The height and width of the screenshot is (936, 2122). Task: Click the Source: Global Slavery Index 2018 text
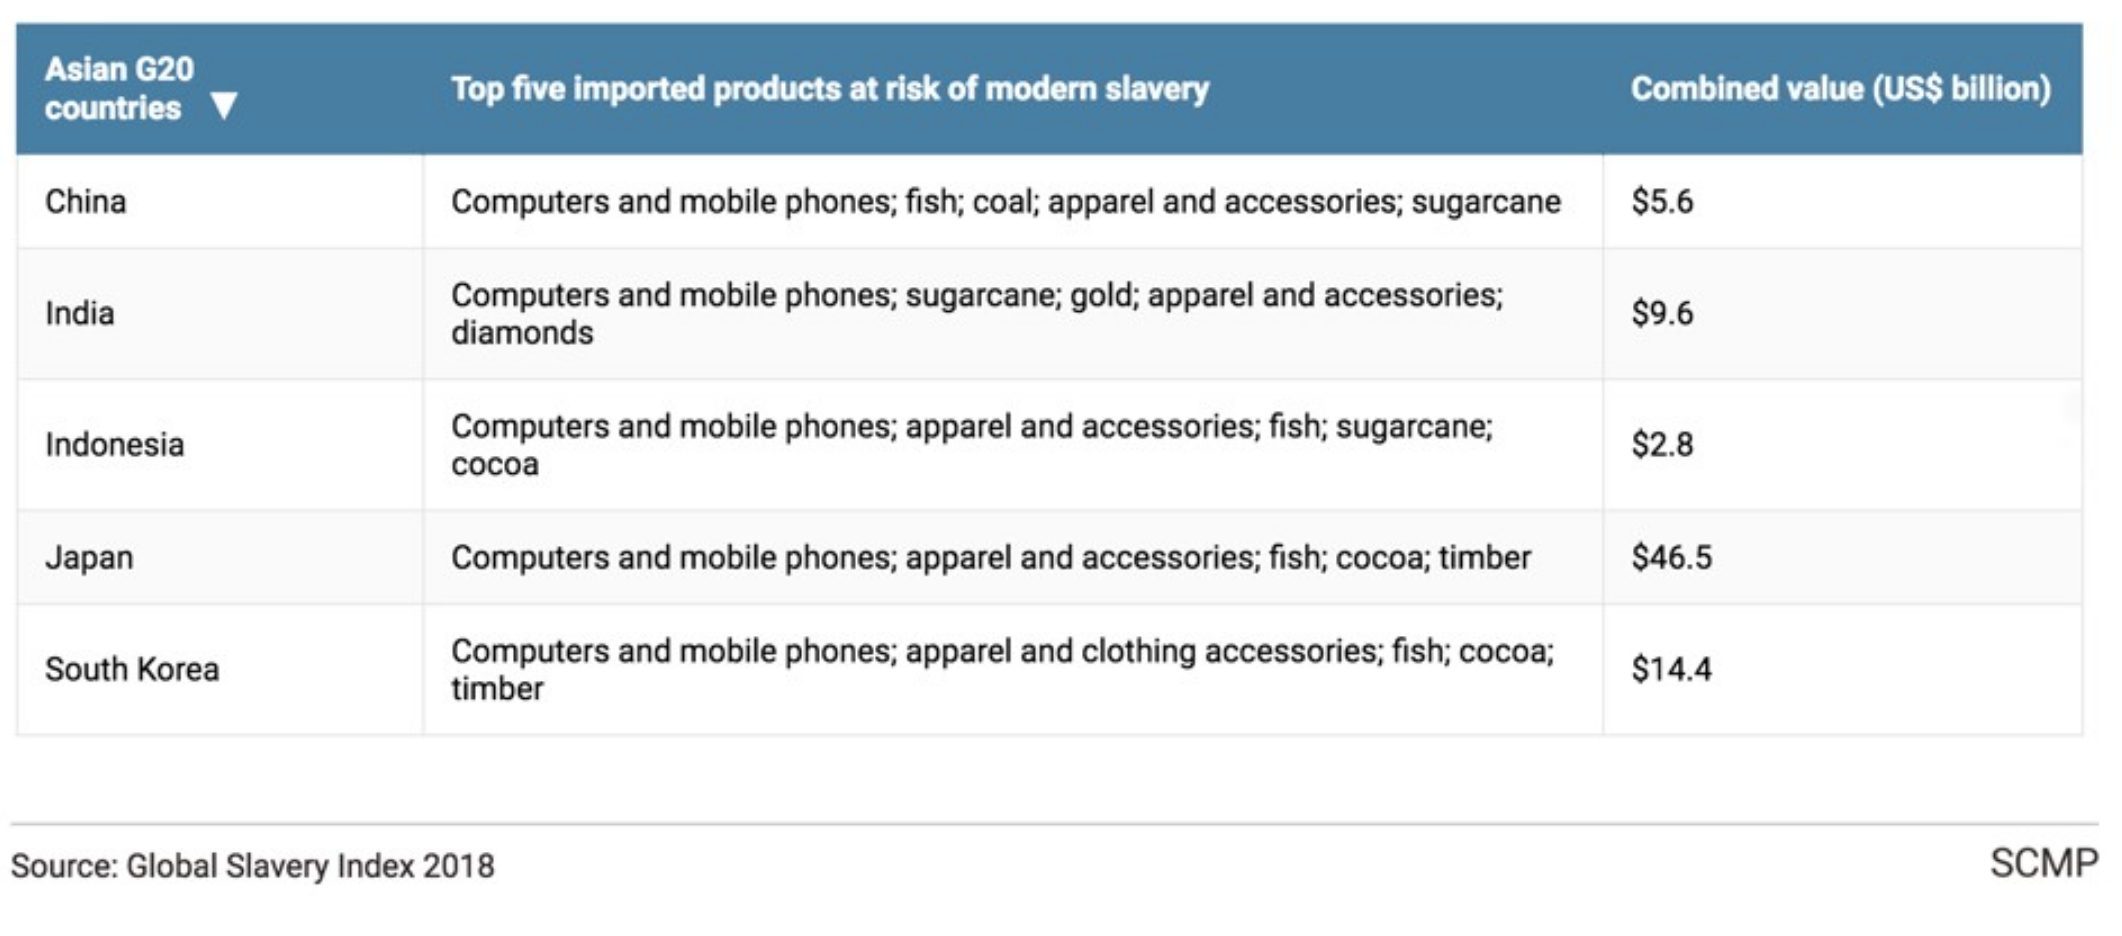point(253,866)
